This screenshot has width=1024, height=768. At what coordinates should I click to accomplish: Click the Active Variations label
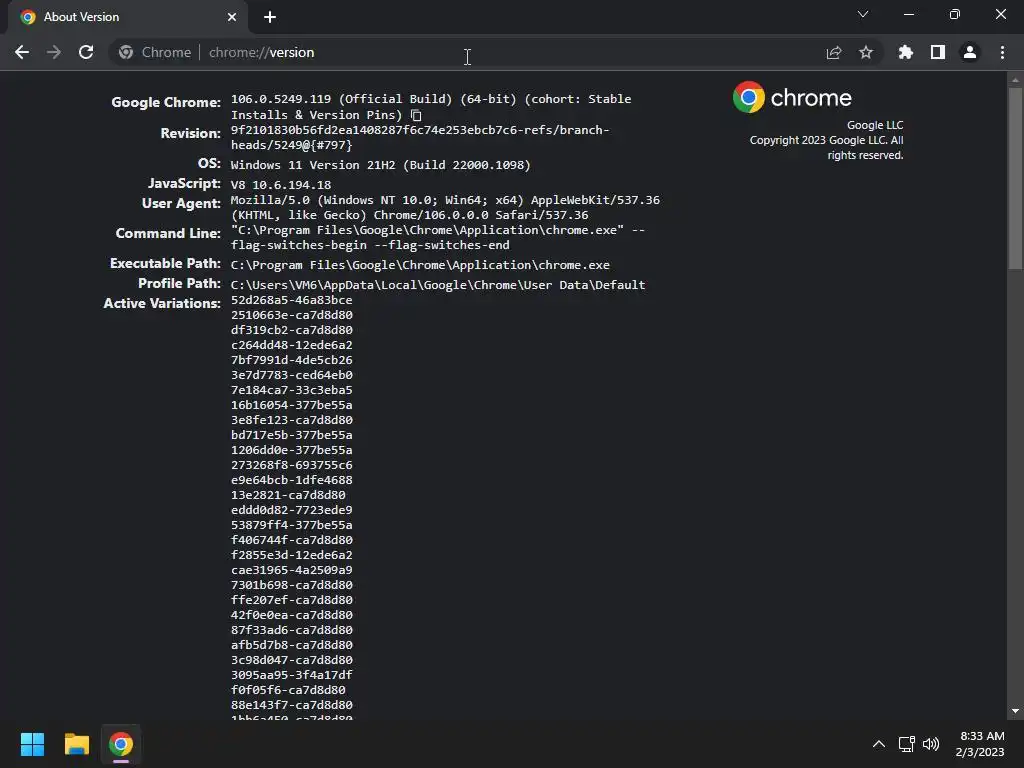point(162,304)
